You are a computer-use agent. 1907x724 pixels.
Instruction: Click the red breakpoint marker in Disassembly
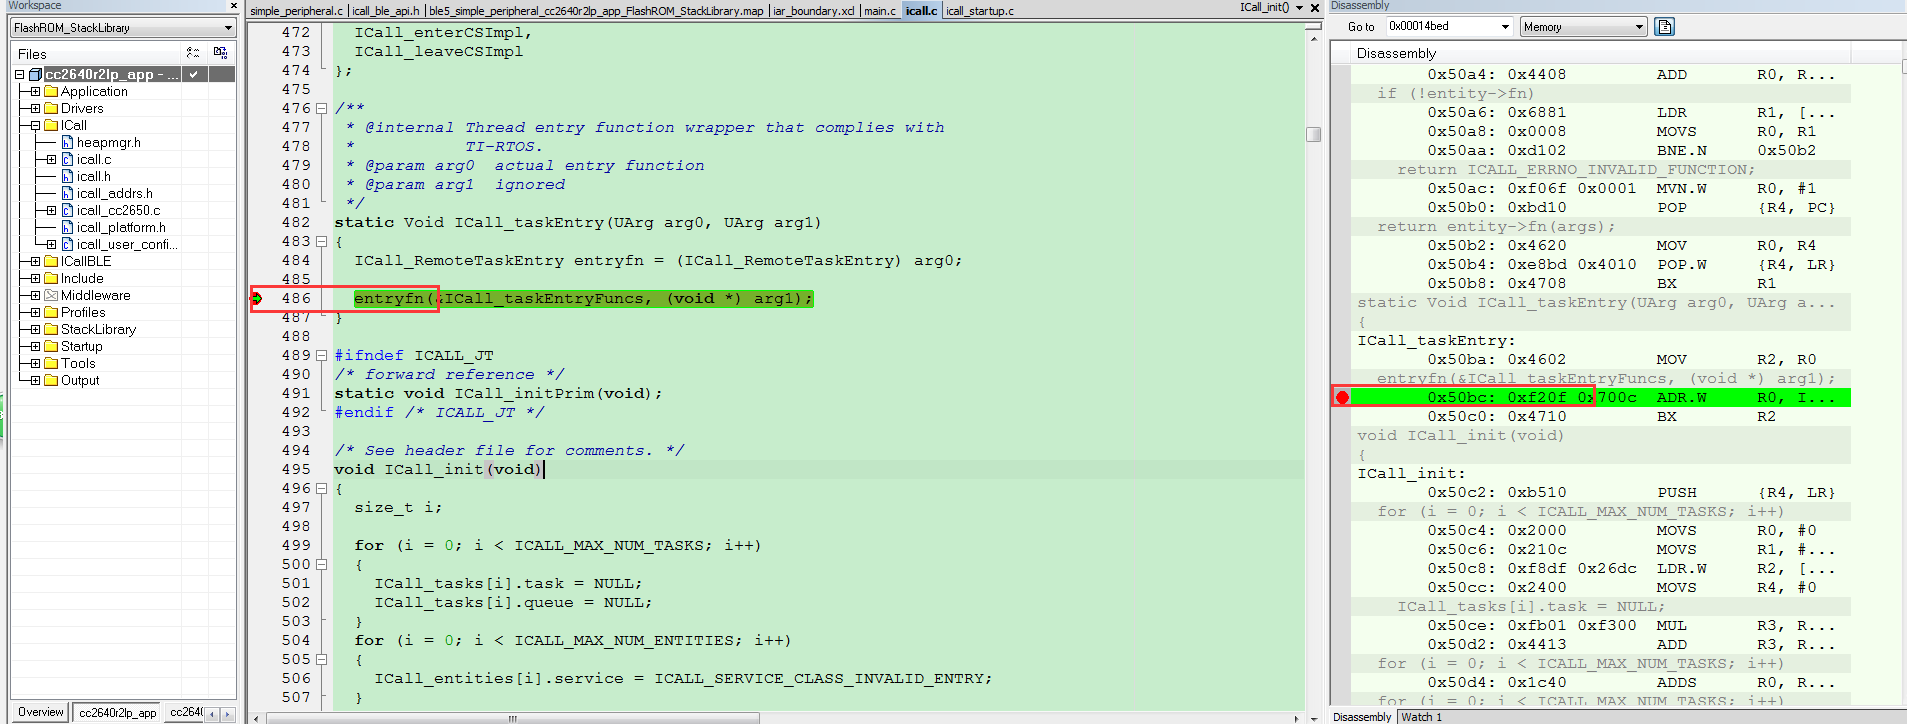pos(1342,398)
